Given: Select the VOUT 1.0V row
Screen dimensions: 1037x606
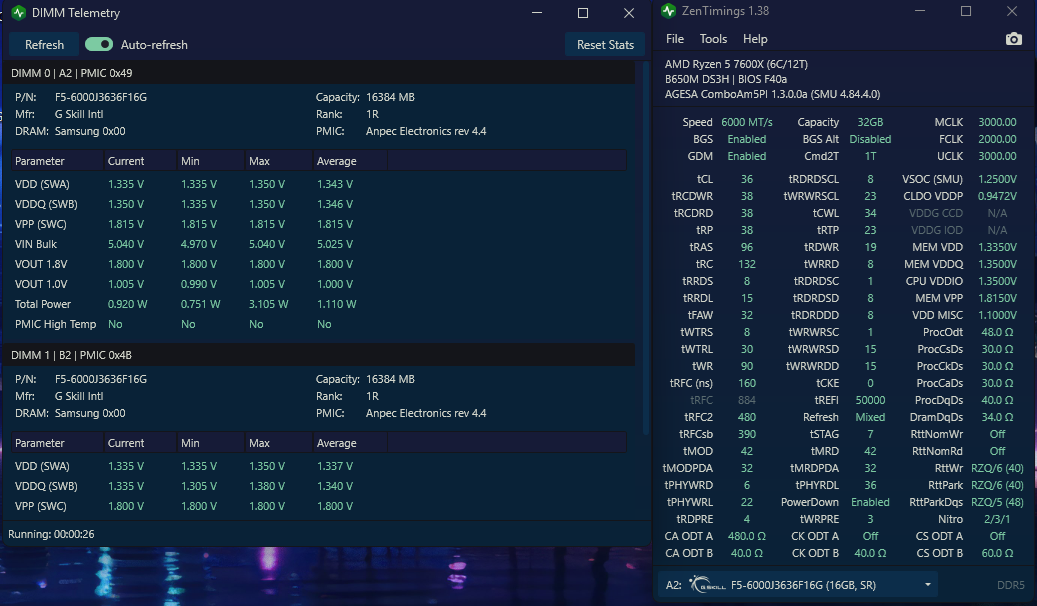Looking at the screenshot, I should (x=319, y=284).
